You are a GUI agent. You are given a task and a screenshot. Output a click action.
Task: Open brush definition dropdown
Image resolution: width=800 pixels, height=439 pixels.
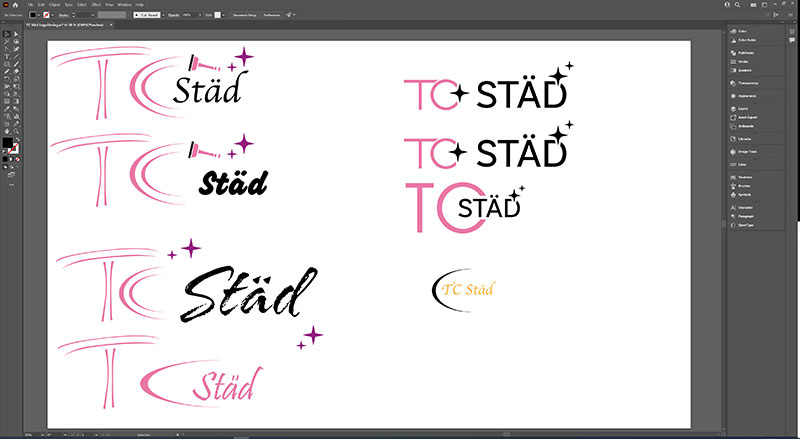[163, 15]
